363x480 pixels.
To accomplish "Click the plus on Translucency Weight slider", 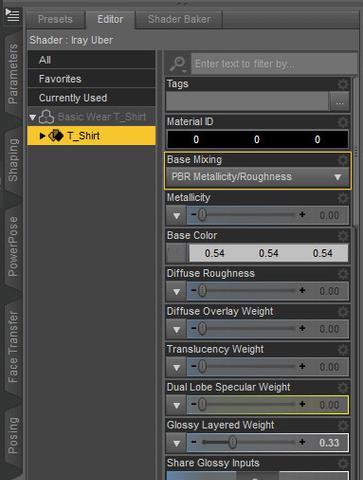I will point(302,367).
